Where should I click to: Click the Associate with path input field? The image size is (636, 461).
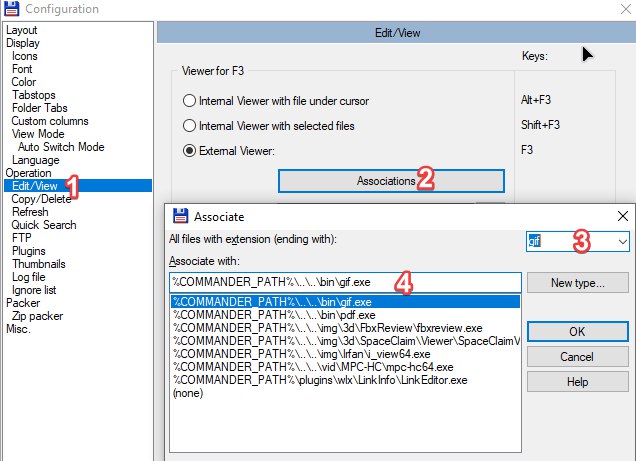(345, 282)
